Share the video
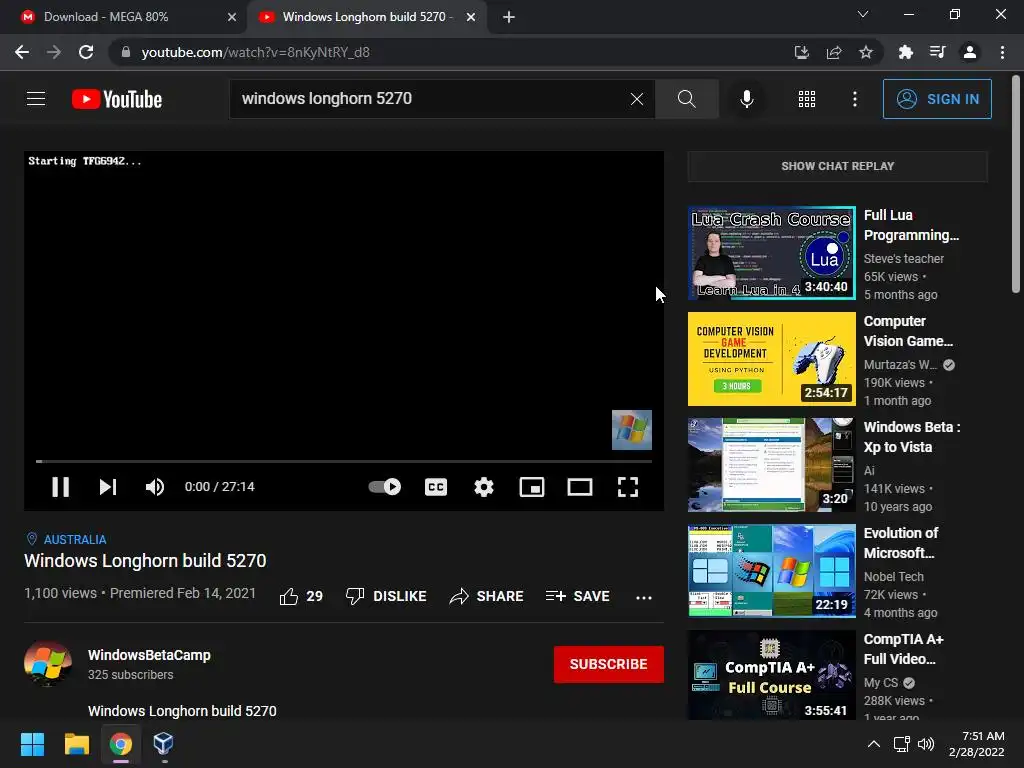 pos(487,596)
